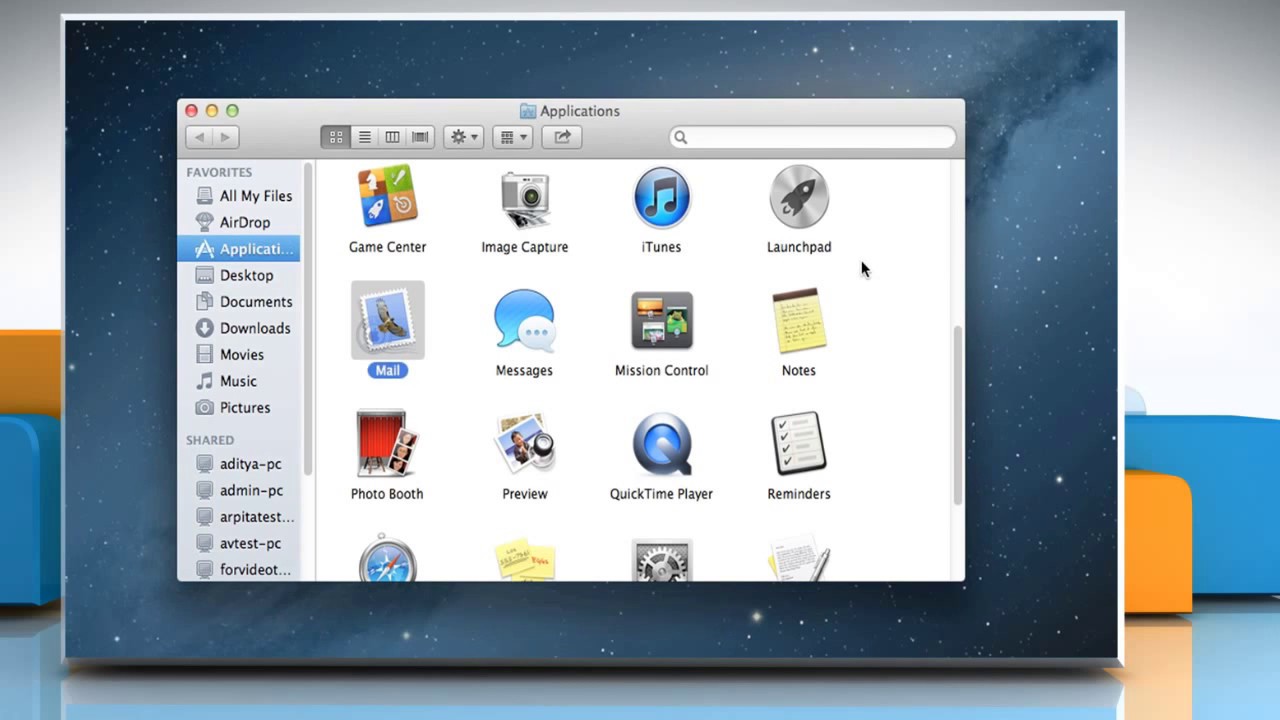Select the Mission Control icon
1280x720 pixels.
pos(661,321)
